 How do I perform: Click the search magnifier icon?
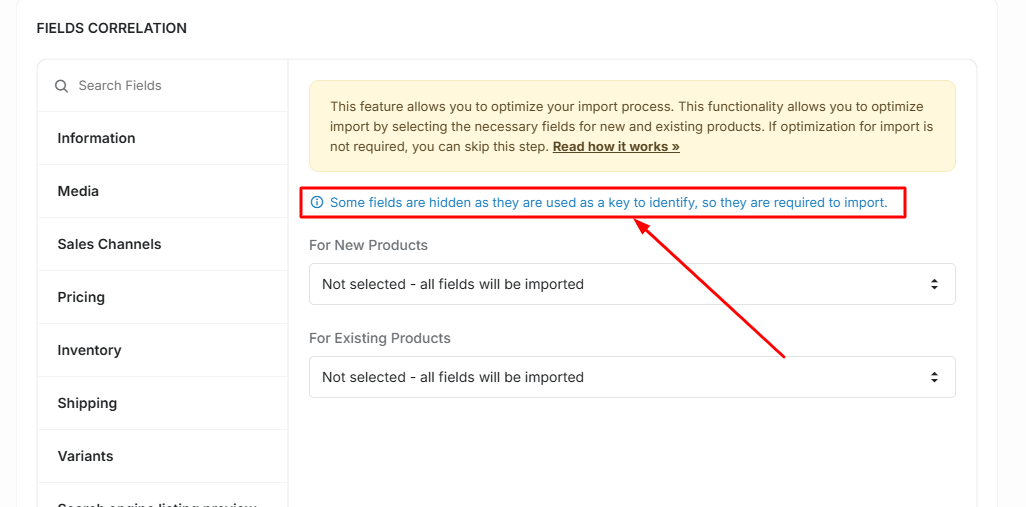(x=62, y=86)
